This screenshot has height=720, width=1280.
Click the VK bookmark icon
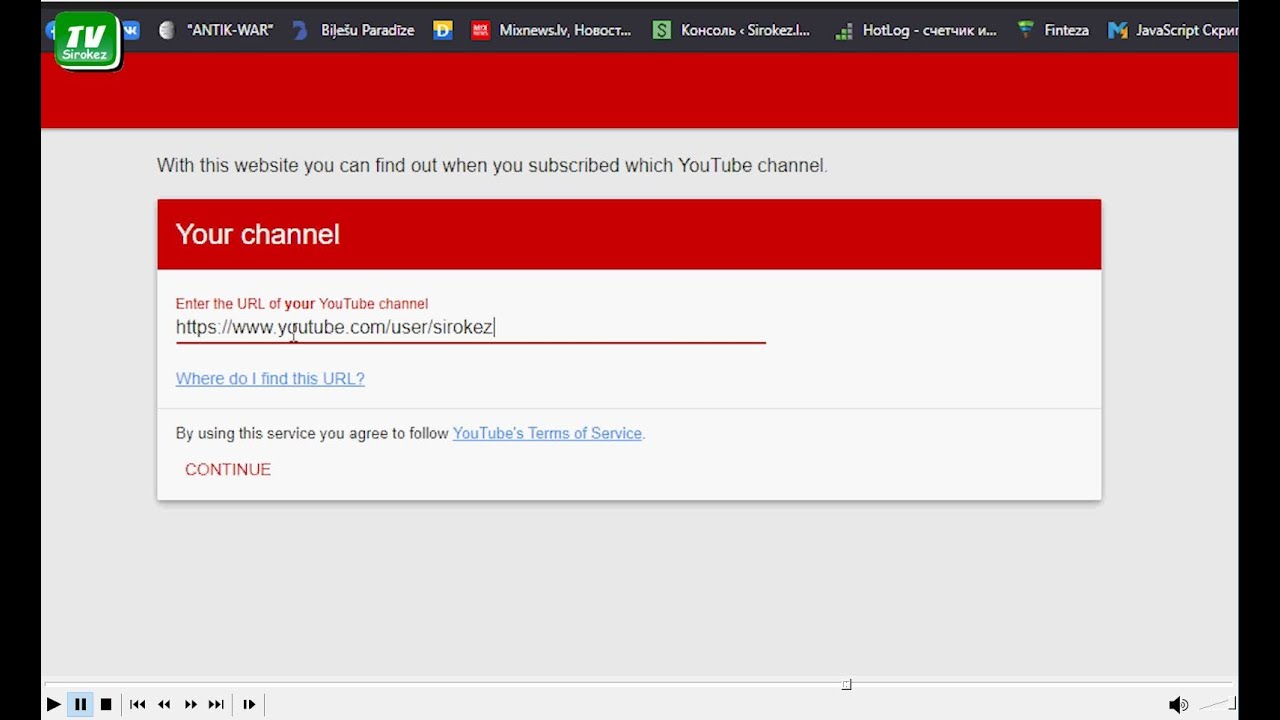pos(131,30)
